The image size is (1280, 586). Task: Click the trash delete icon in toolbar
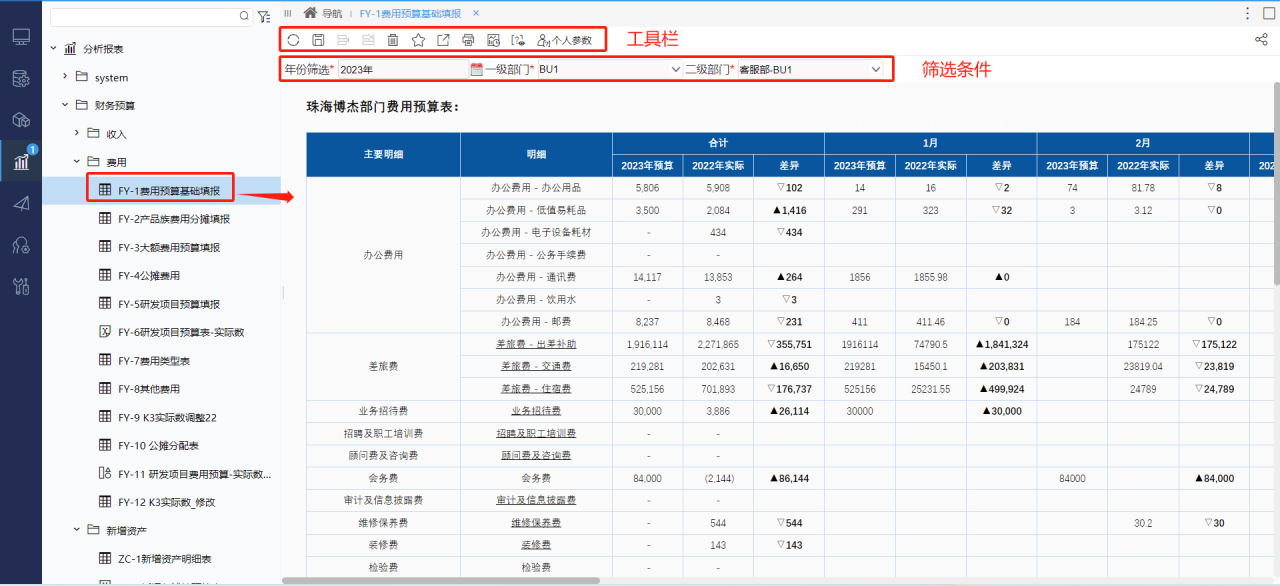click(x=393, y=40)
